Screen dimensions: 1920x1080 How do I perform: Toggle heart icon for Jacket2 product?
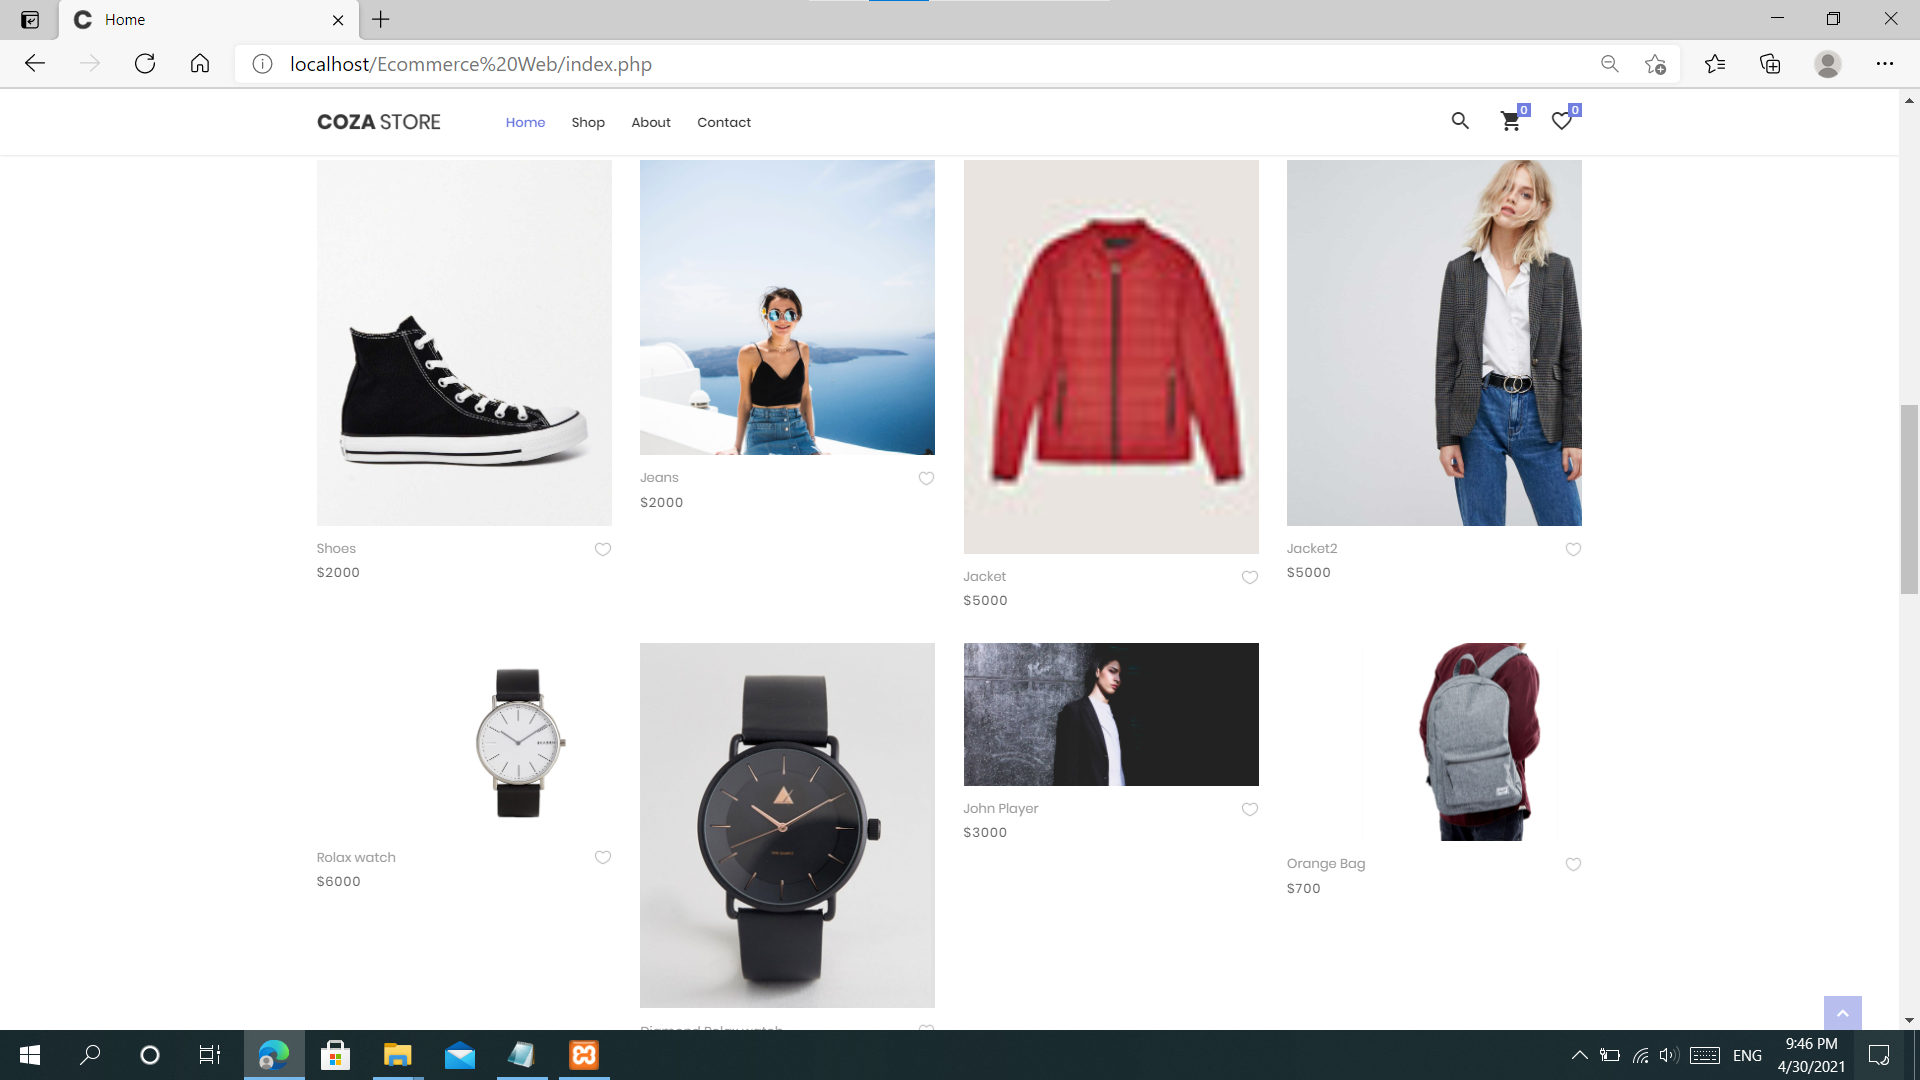(x=1573, y=549)
